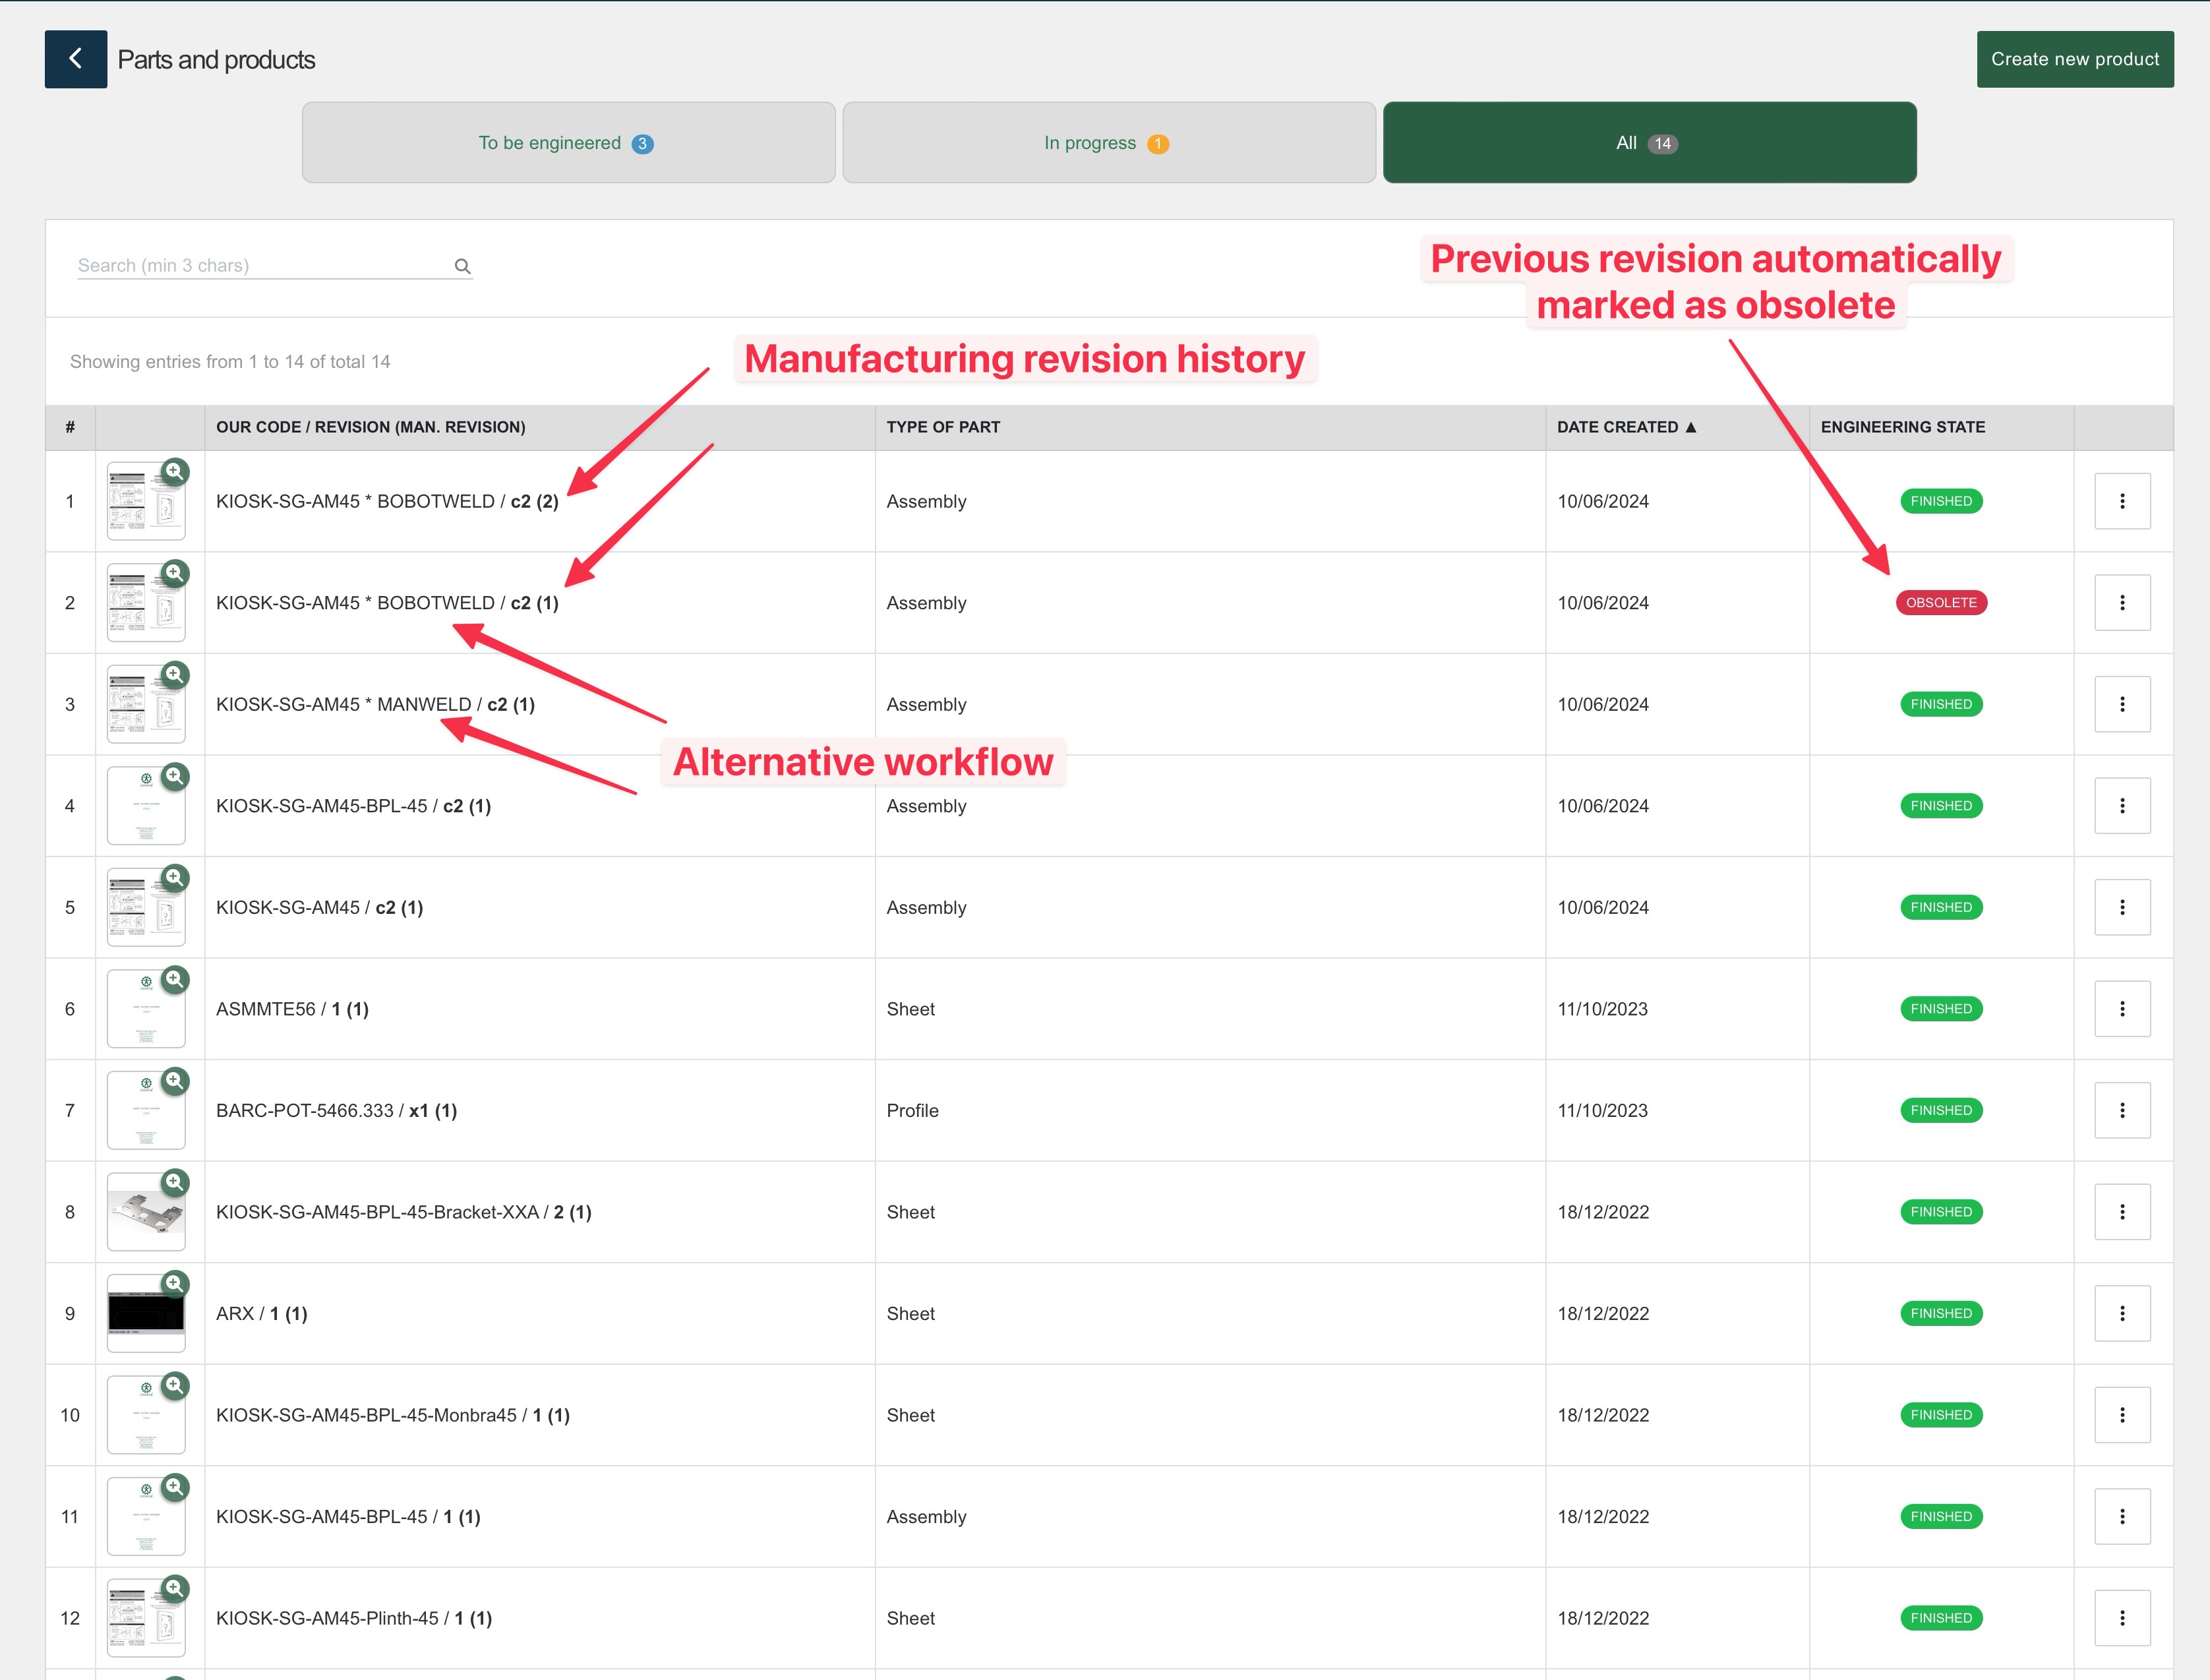2210x1680 pixels.
Task: Zoom the ARX part thumbnail magnifier
Action: 175,1283
